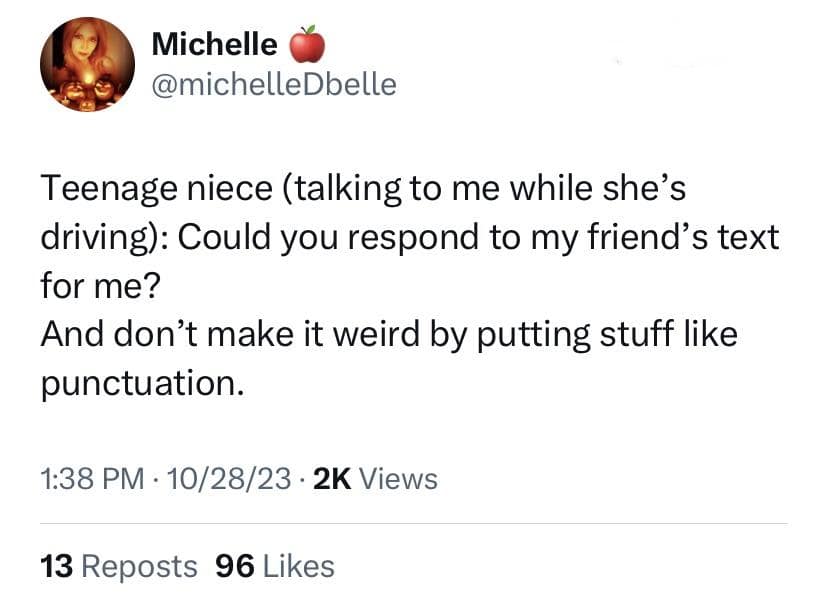Image resolution: width=828 pixels, height=607 pixels.
Task: View the 2K Views analytics
Action: pos(375,479)
